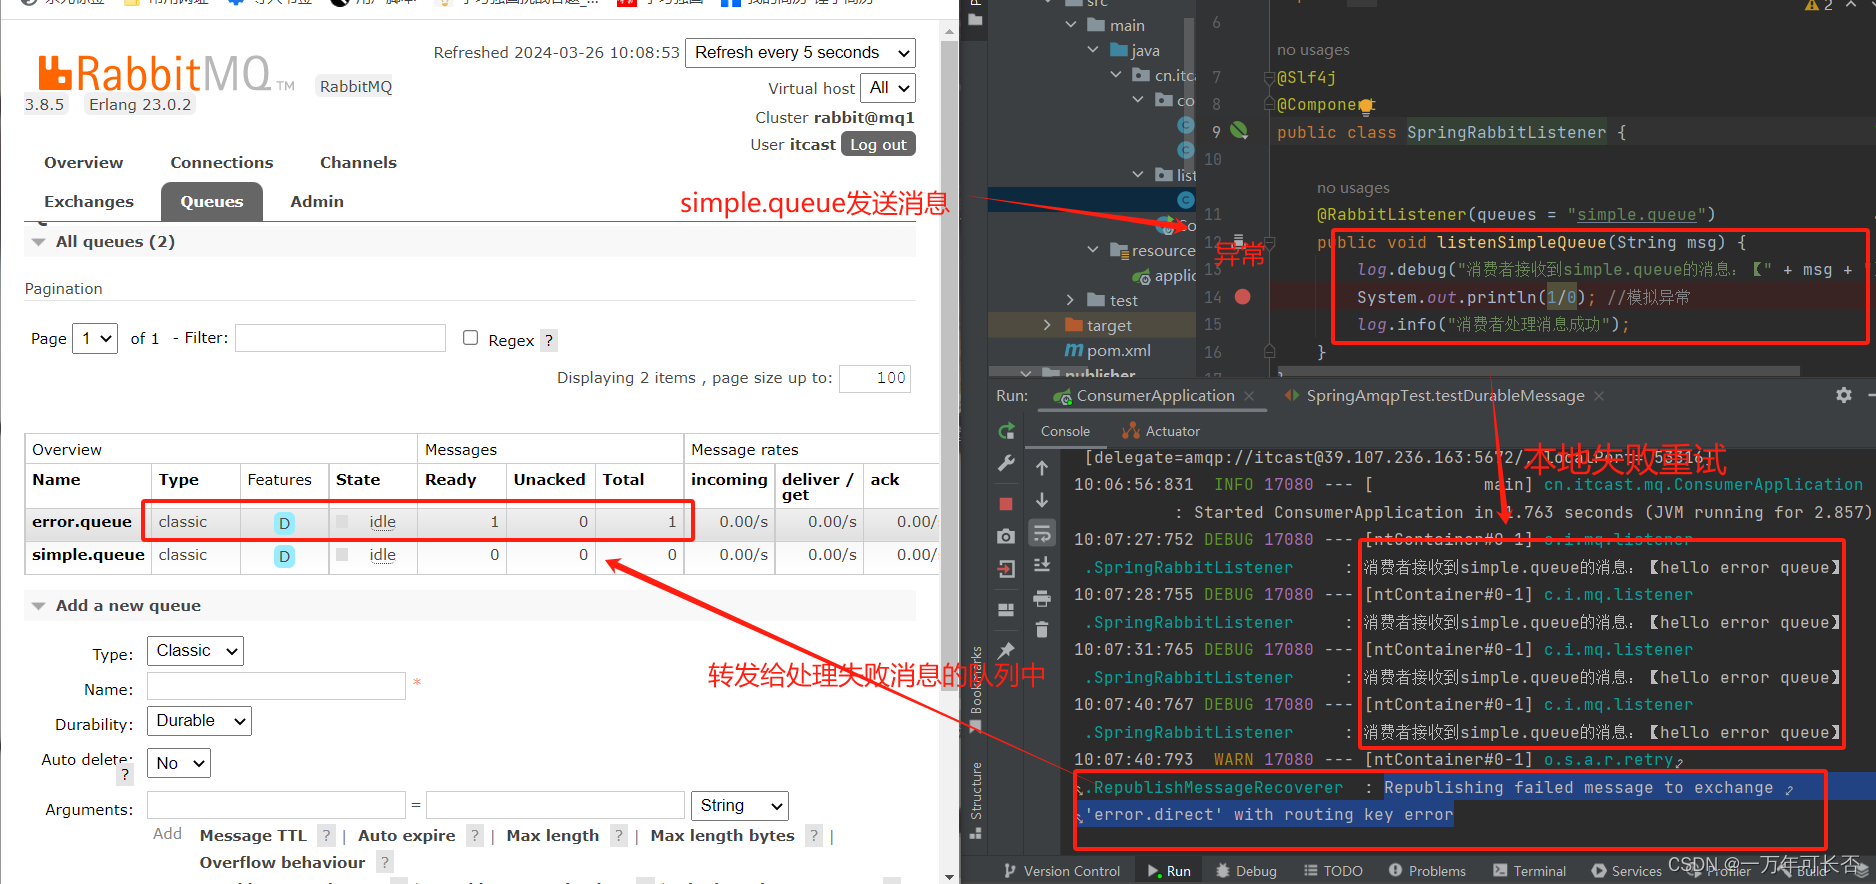Screen dimensions: 1876x884
Task: Open the Virtual host All dropdown
Action: (x=889, y=88)
